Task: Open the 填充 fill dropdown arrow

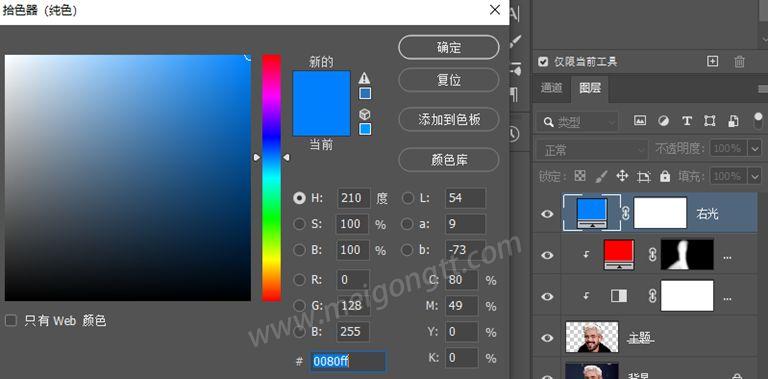Action: [755, 176]
